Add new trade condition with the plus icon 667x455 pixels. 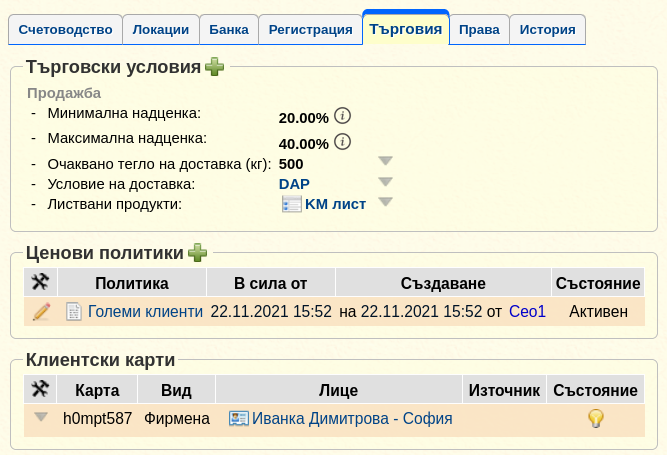(x=214, y=67)
